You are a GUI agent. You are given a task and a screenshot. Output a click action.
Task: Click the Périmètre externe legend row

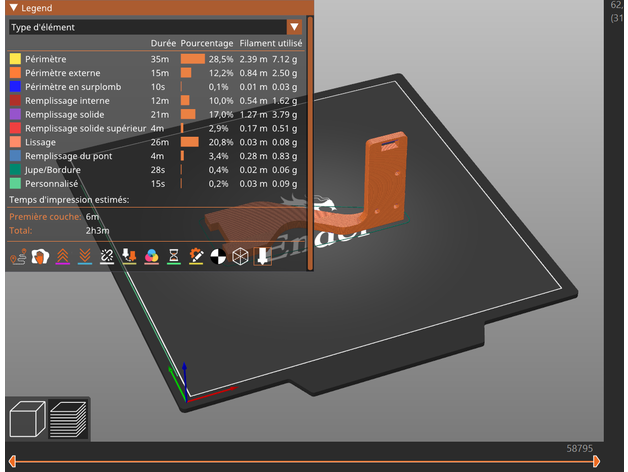click(x=62, y=73)
